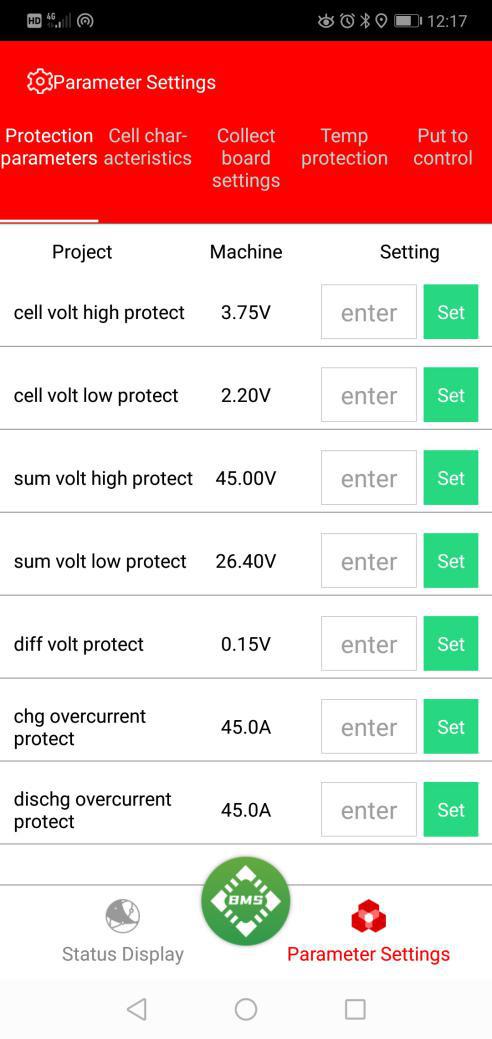This screenshot has width=492, height=1039.
Task: Focus the chg overcurrent protect input
Action: point(369,727)
